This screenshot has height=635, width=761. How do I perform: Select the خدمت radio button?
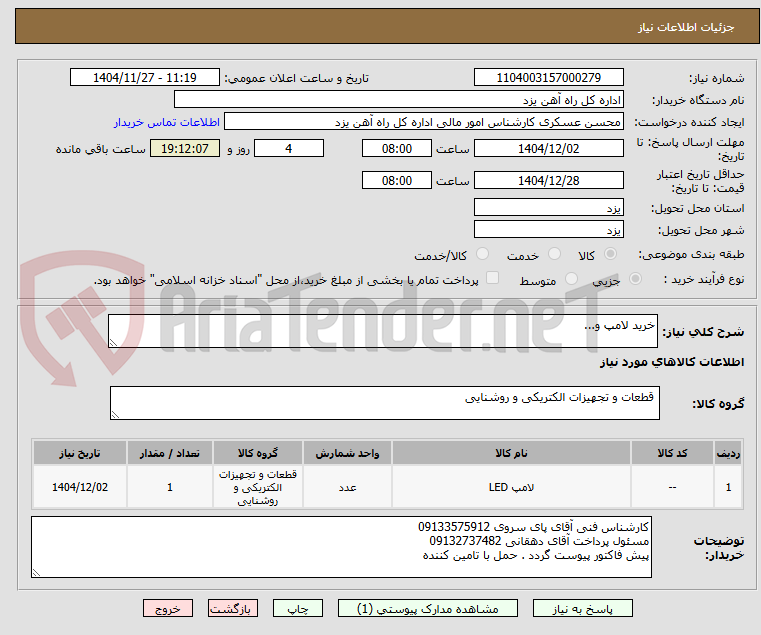[x=554, y=254]
